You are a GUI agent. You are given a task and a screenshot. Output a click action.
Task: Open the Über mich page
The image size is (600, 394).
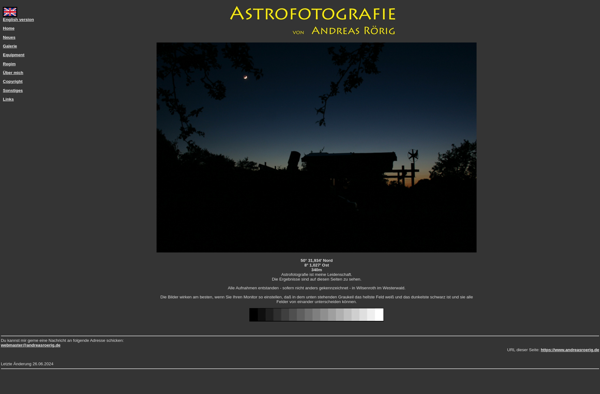coord(13,73)
